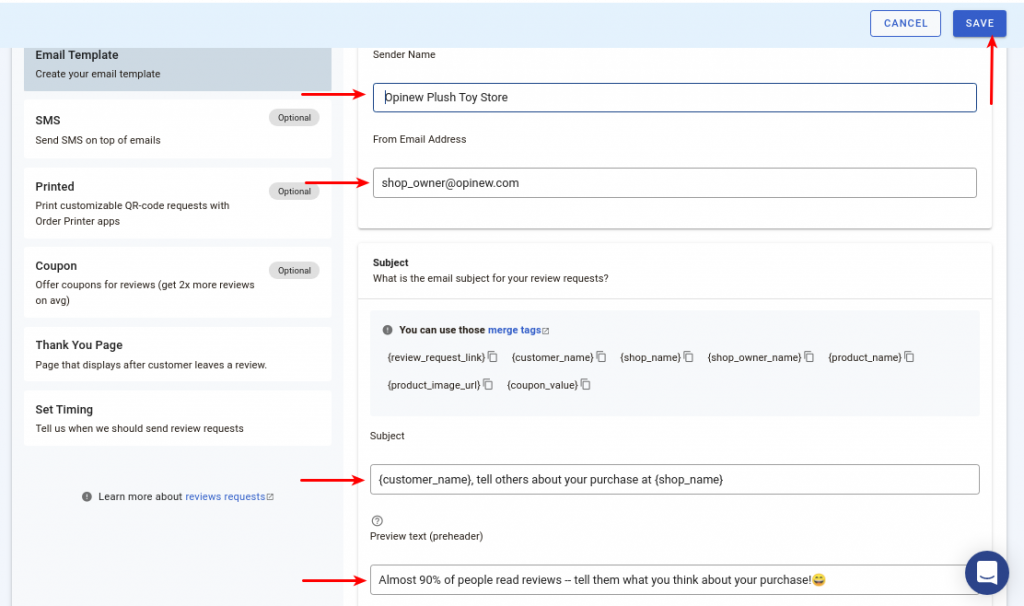Open the Thank You Page section
1024x606 pixels.
click(178, 354)
